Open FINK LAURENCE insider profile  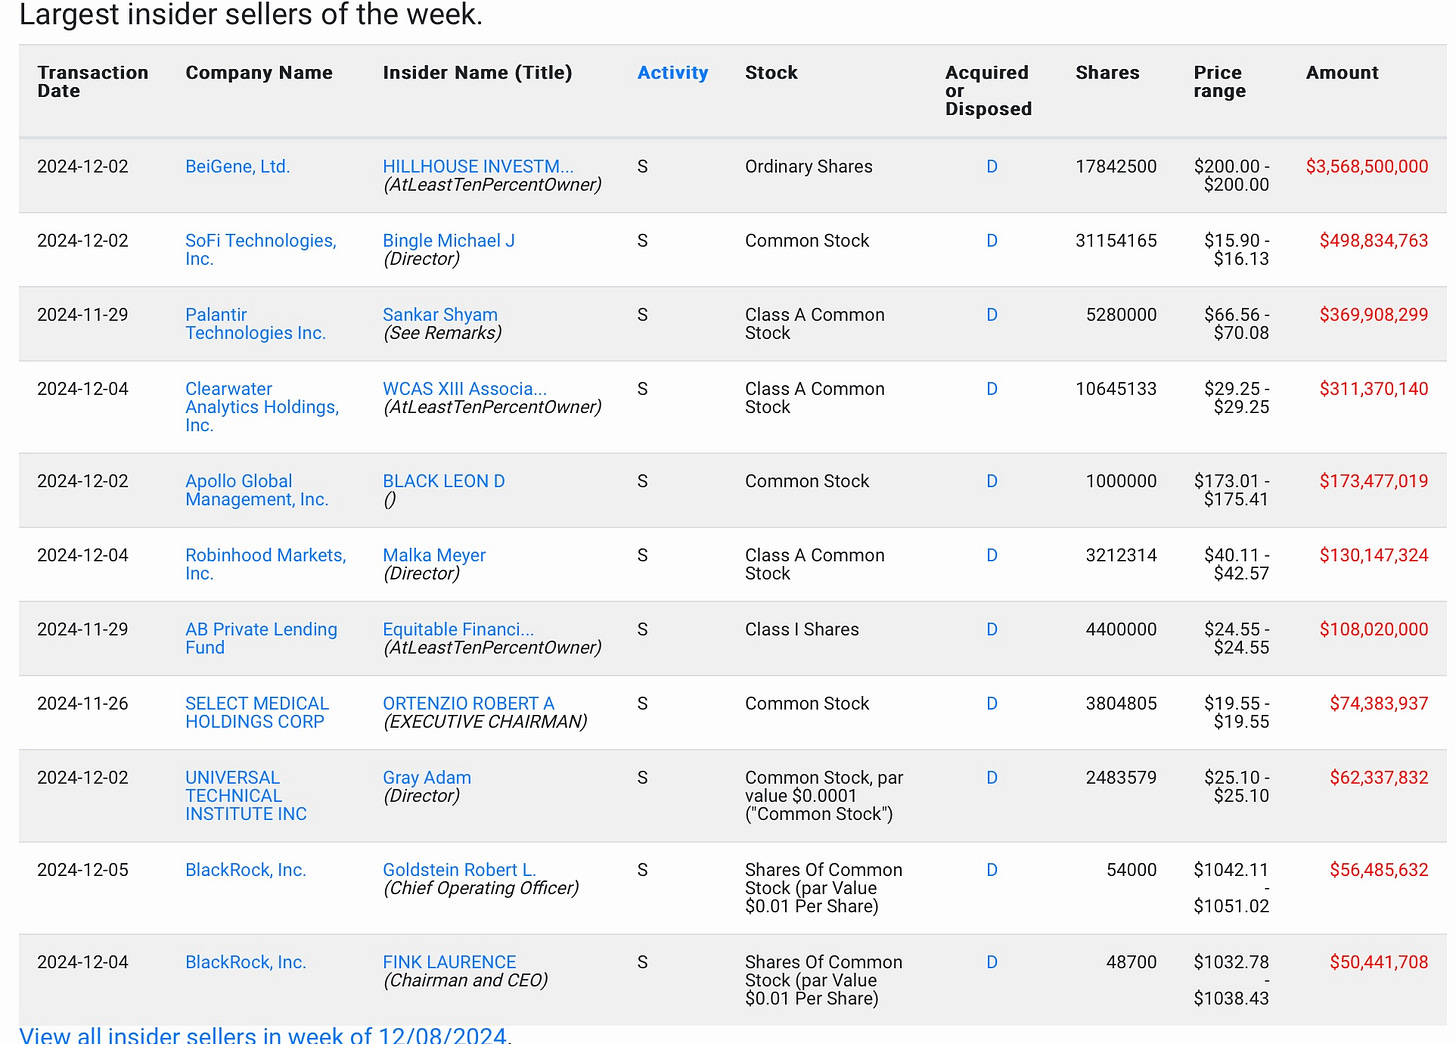coord(449,962)
